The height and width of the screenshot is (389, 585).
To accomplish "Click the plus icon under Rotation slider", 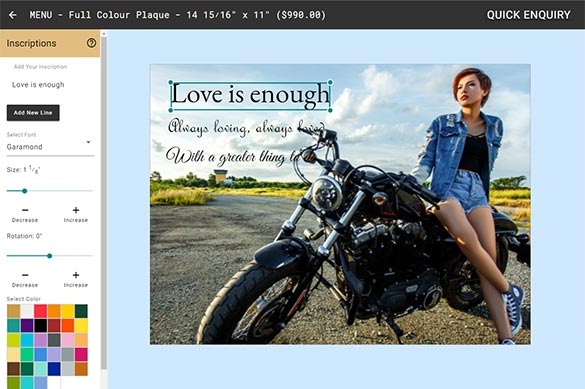I will (x=76, y=275).
